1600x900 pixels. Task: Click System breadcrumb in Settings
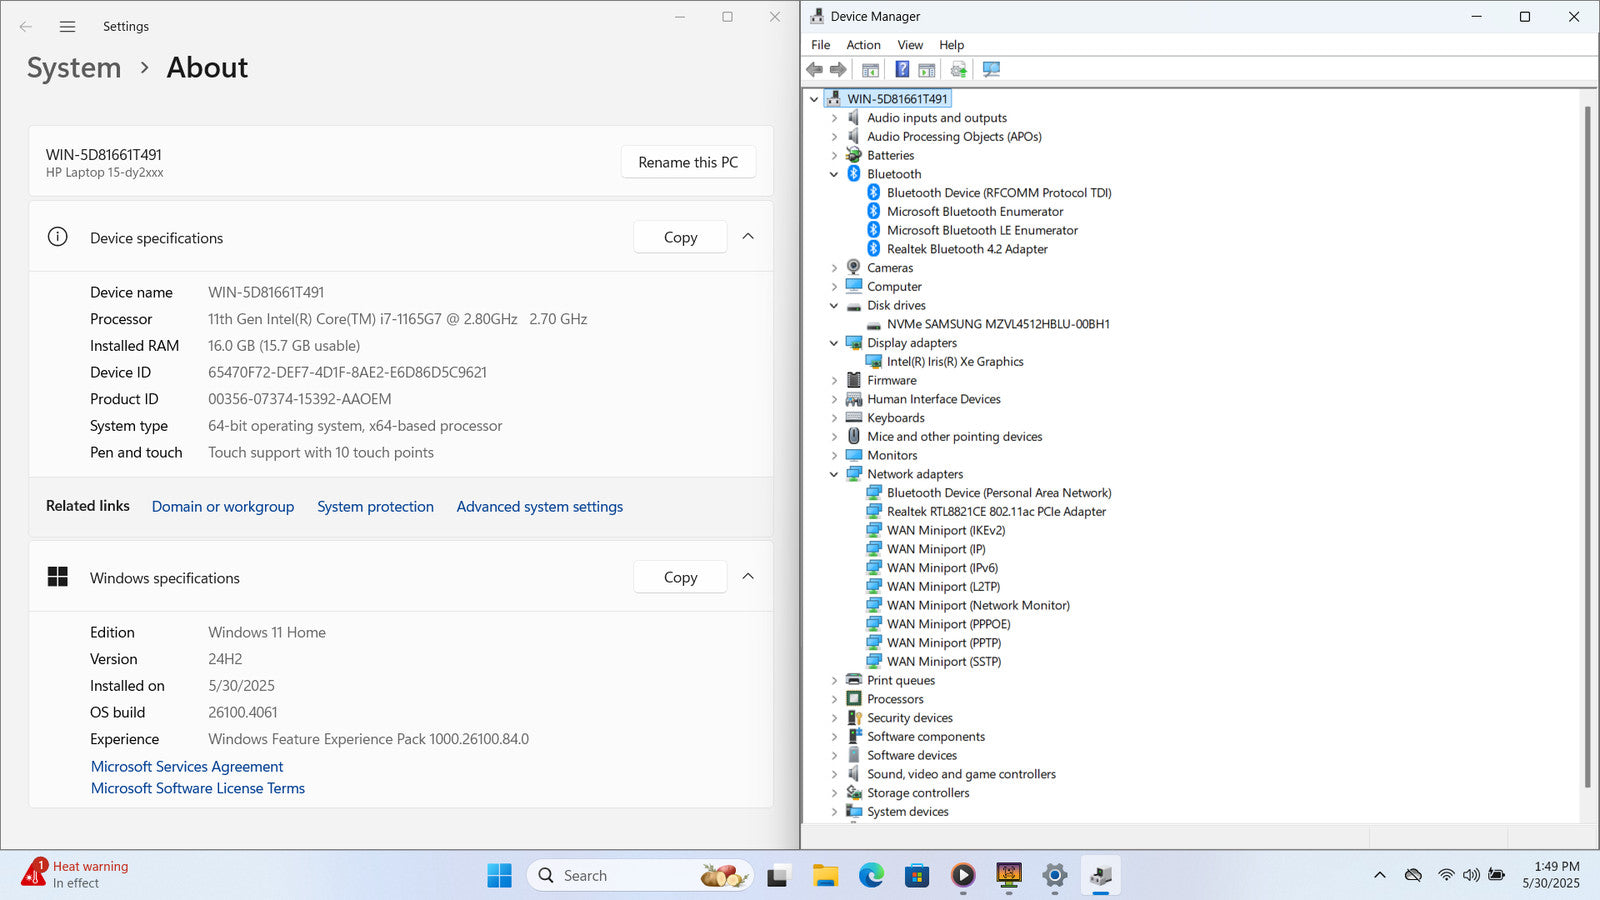74,68
